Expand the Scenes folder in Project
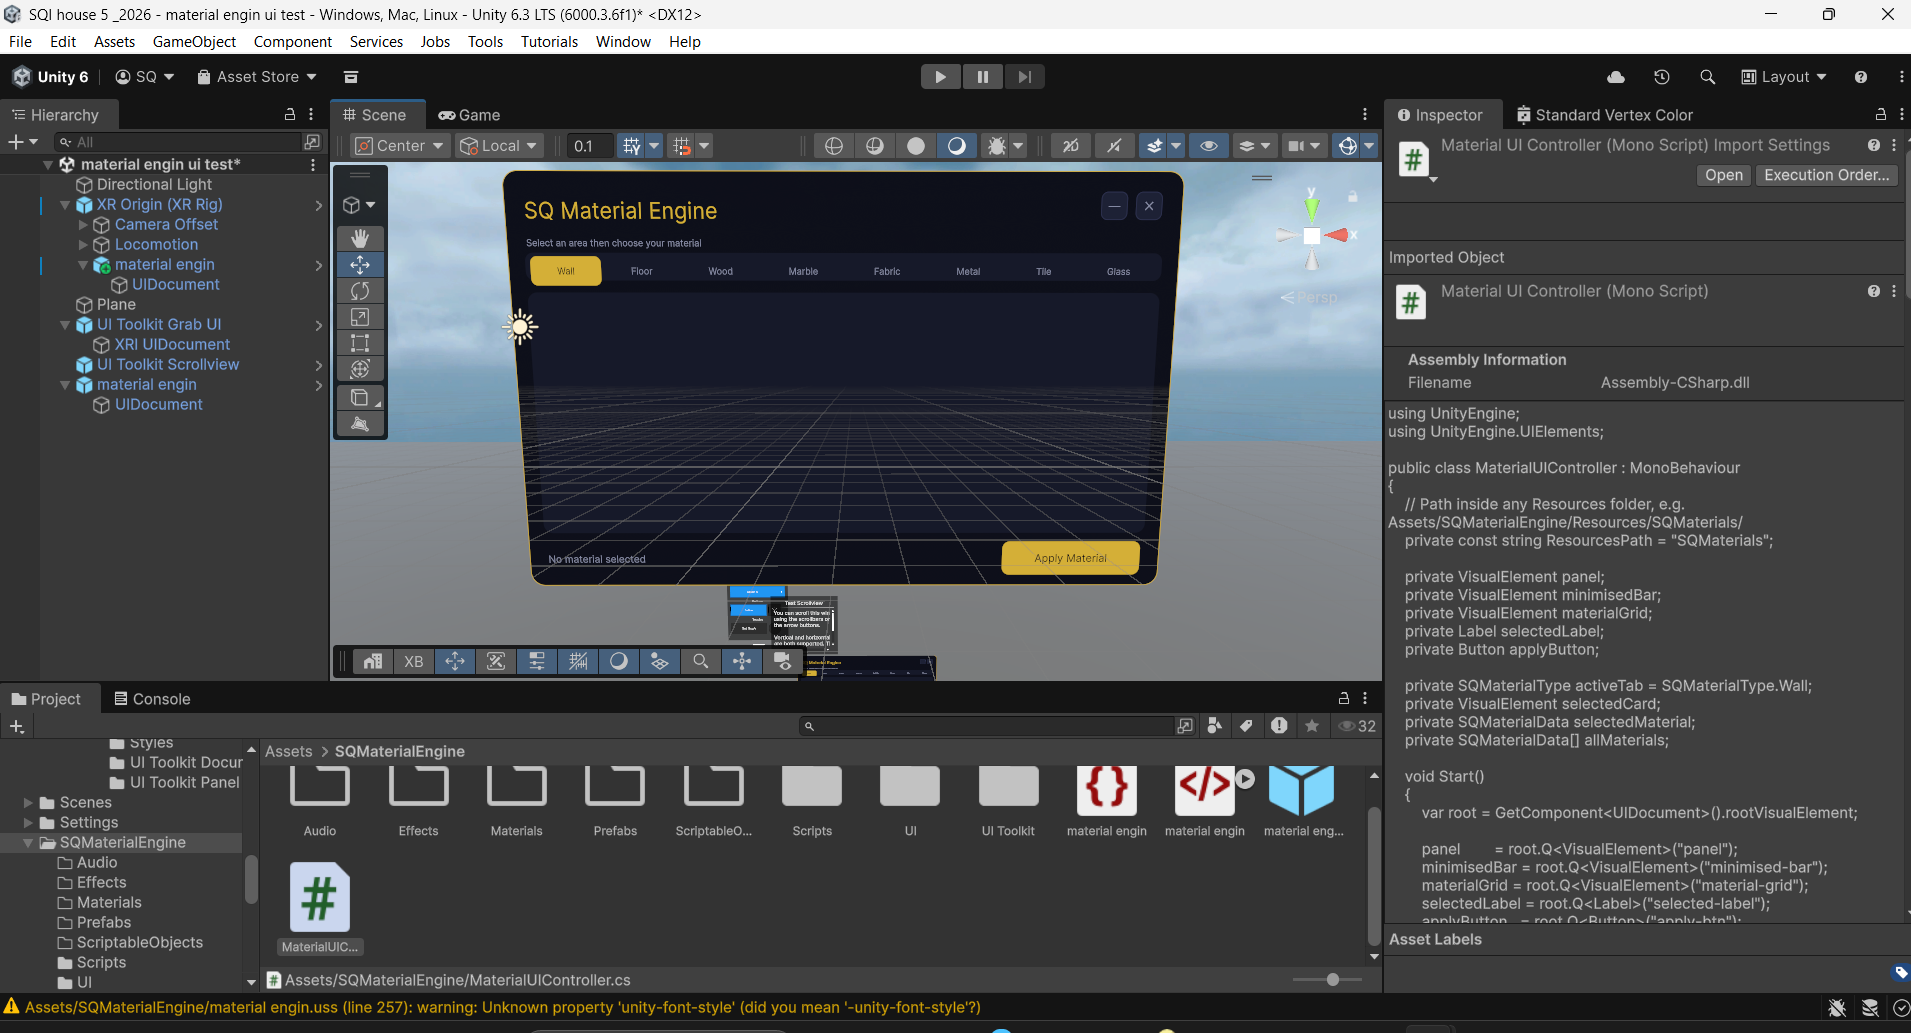1911x1033 pixels. pyautogui.click(x=28, y=802)
